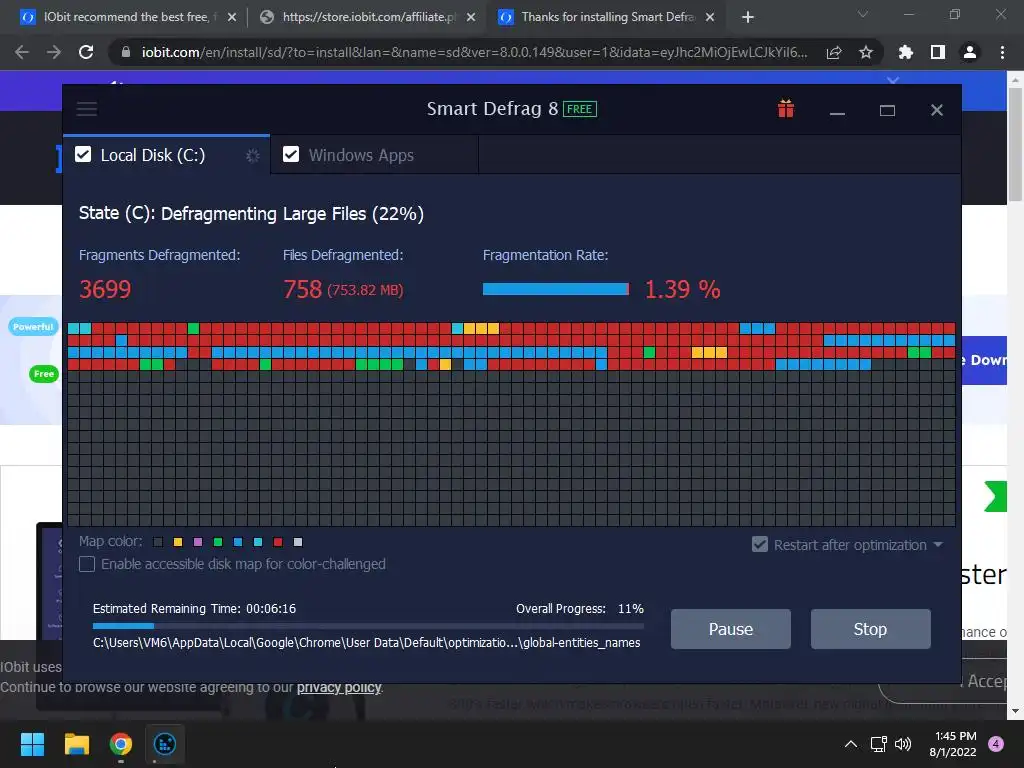
Task: Open privacy policy link on webpage
Action: tap(339, 687)
